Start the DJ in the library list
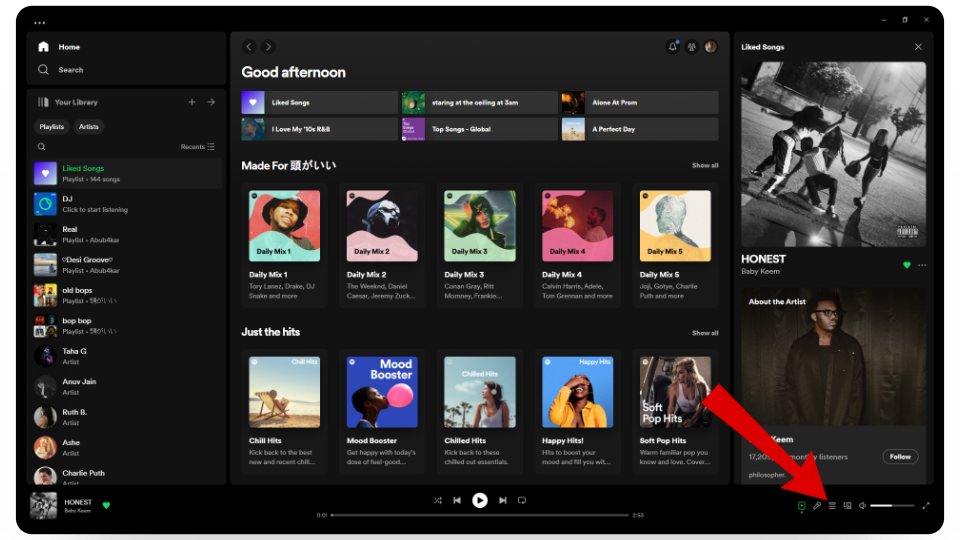This screenshot has height=540, width=960. point(127,204)
